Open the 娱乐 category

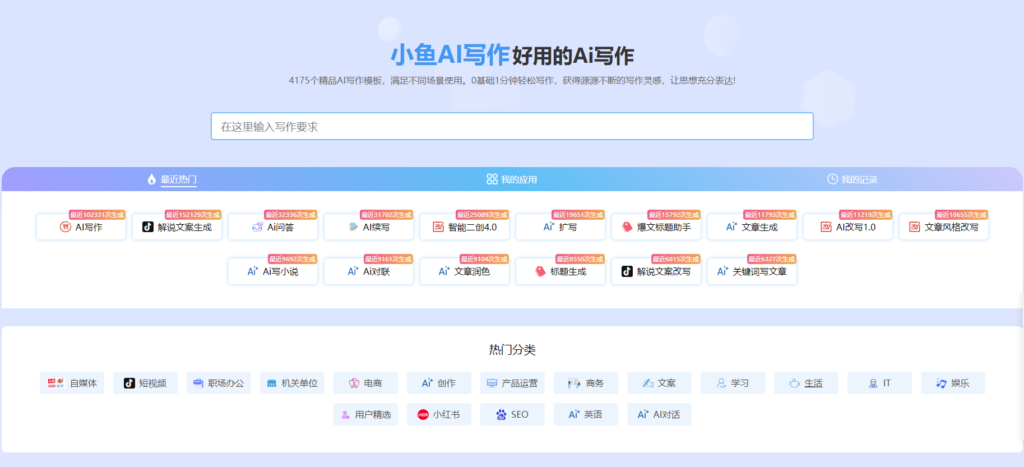(953, 383)
